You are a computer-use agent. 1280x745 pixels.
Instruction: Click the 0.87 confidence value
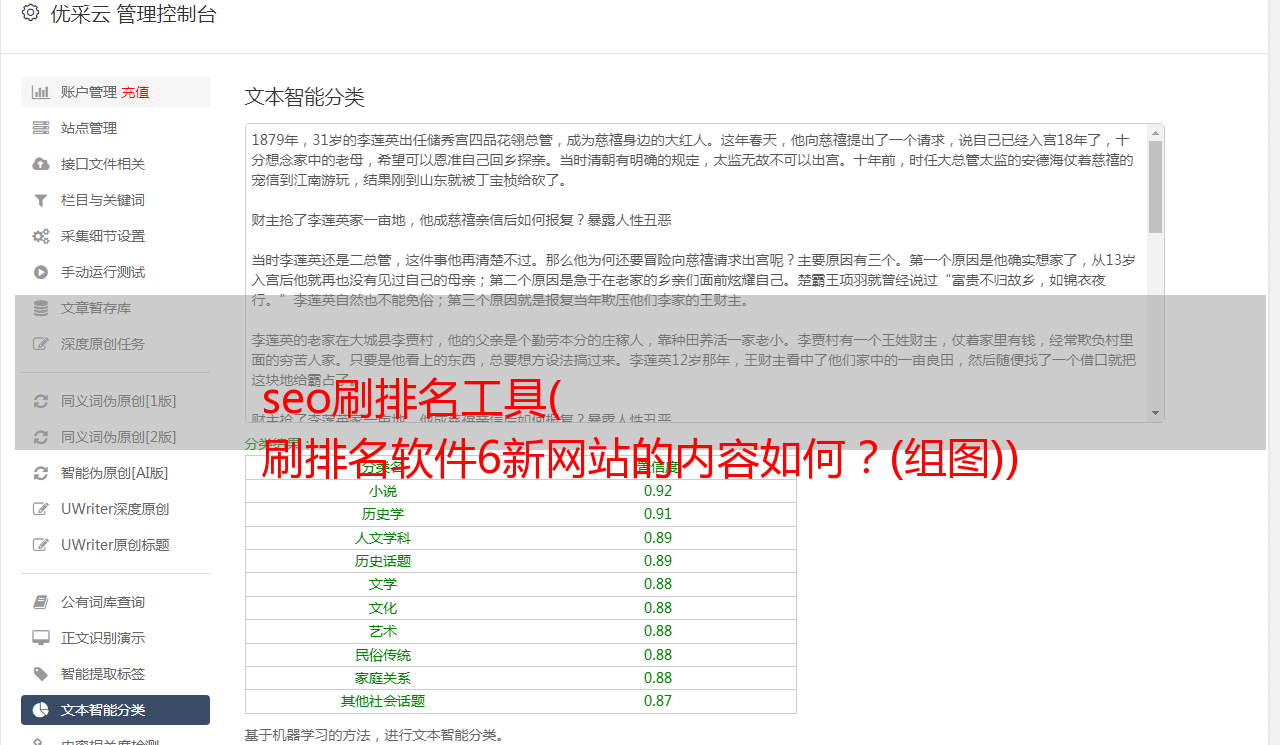pos(658,701)
